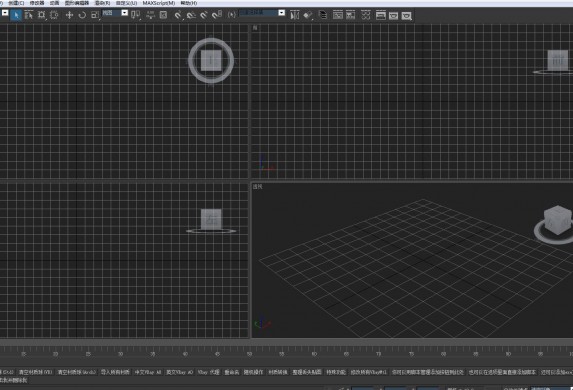Open the Layer Manager icon
This screenshot has width=573, height=390.
(x=323, y=15)
